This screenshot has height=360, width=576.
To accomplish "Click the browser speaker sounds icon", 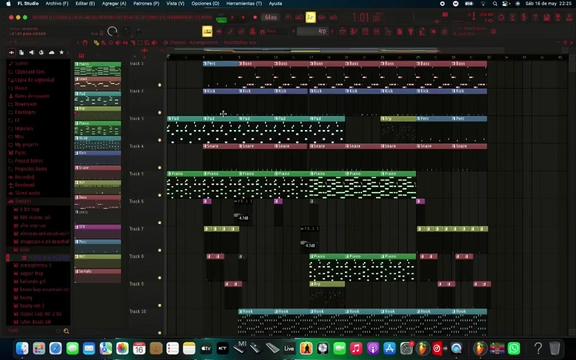I will pos(31,53).
